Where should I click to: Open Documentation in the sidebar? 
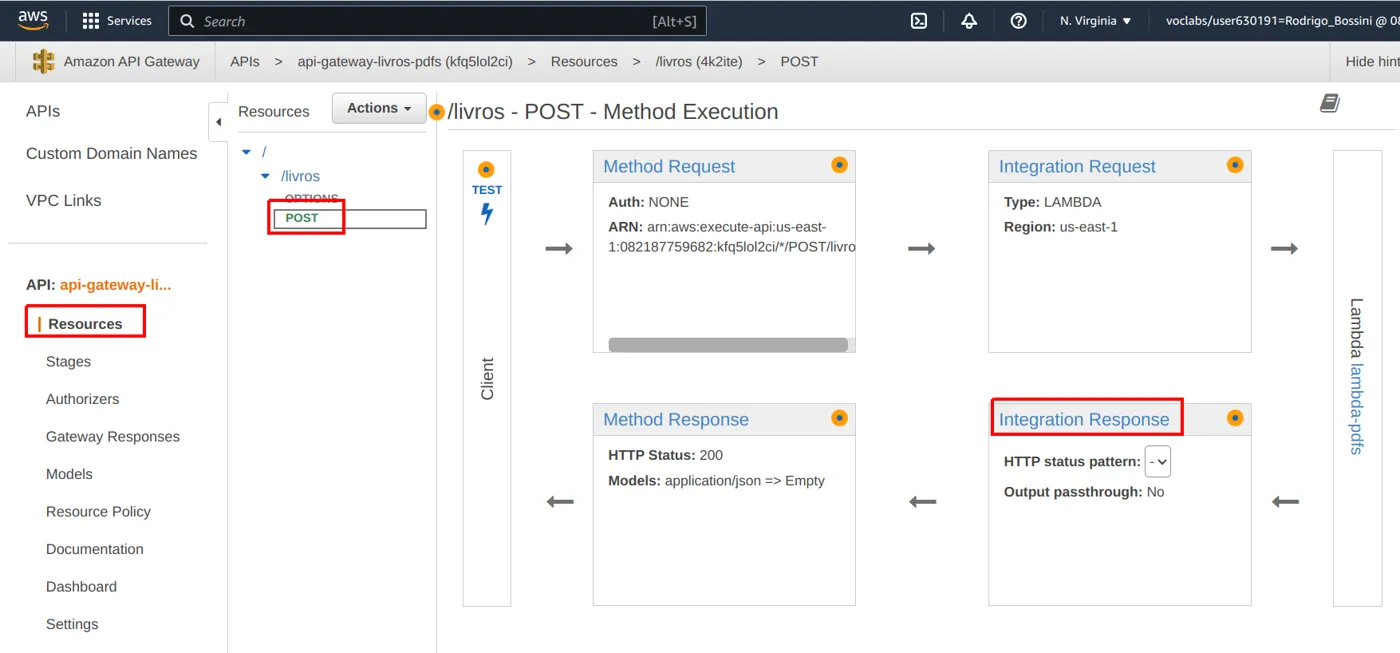(95, 549)
